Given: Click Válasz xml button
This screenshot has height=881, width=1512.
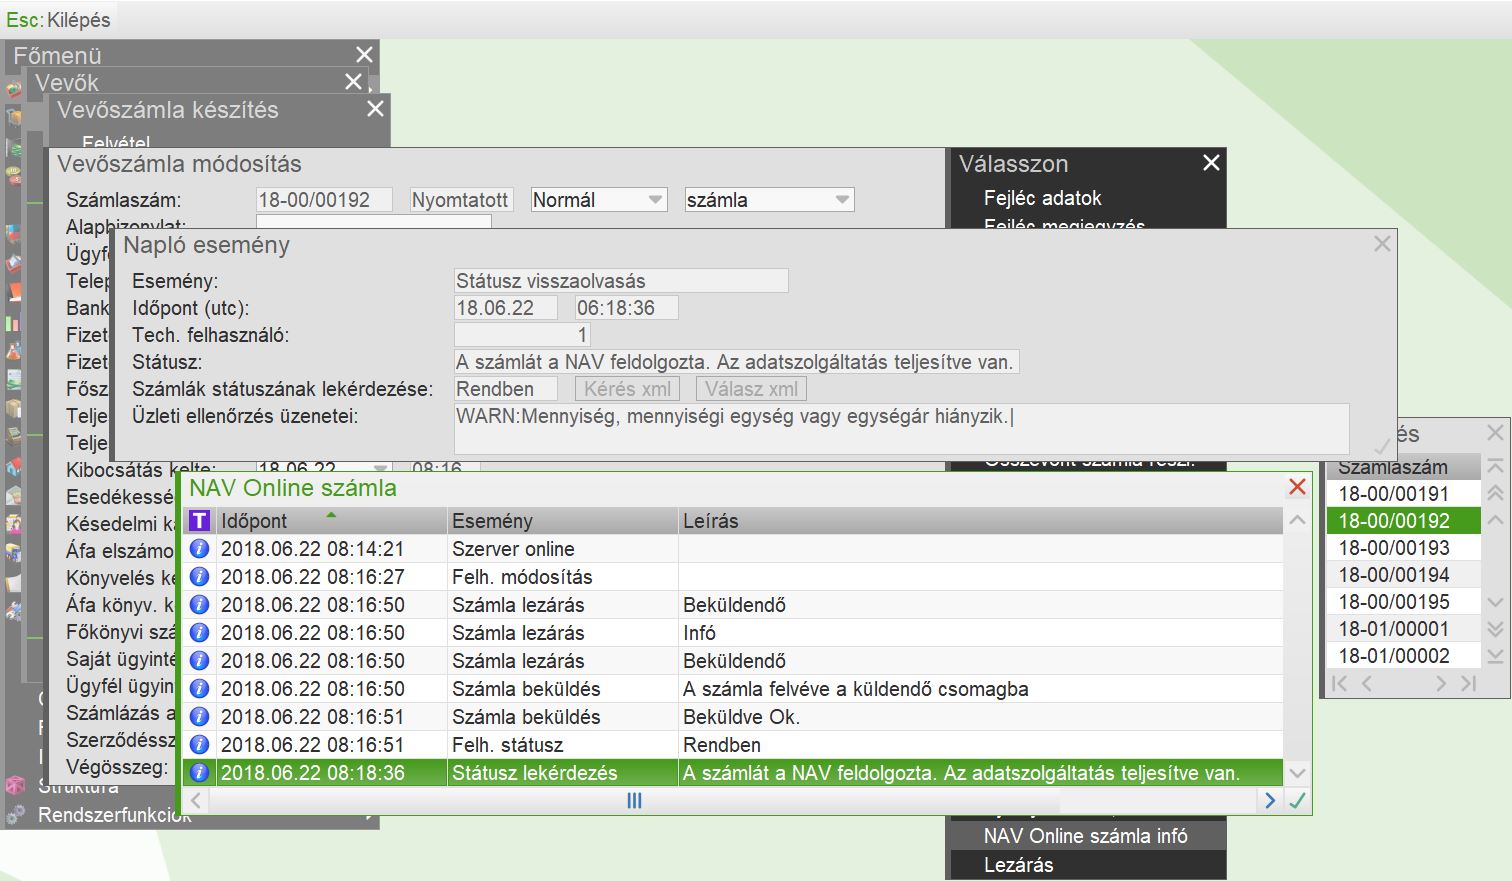Looking at the screenshot, I should coord(751,389).
